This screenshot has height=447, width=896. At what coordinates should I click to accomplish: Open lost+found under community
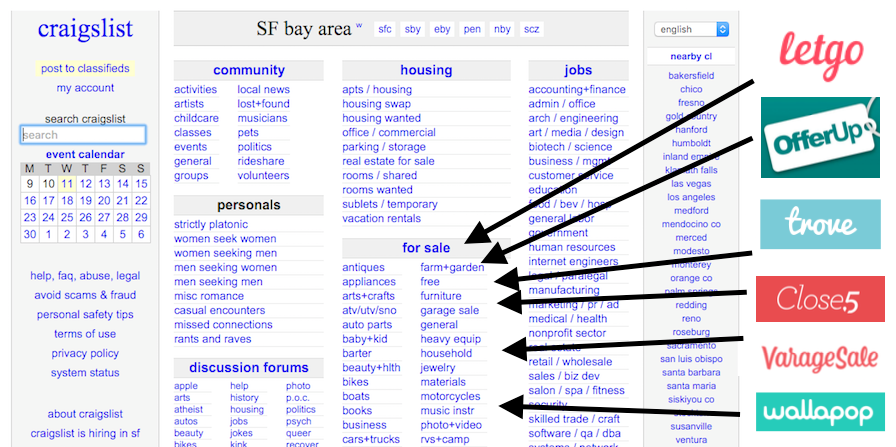click(x=263, y=104)
